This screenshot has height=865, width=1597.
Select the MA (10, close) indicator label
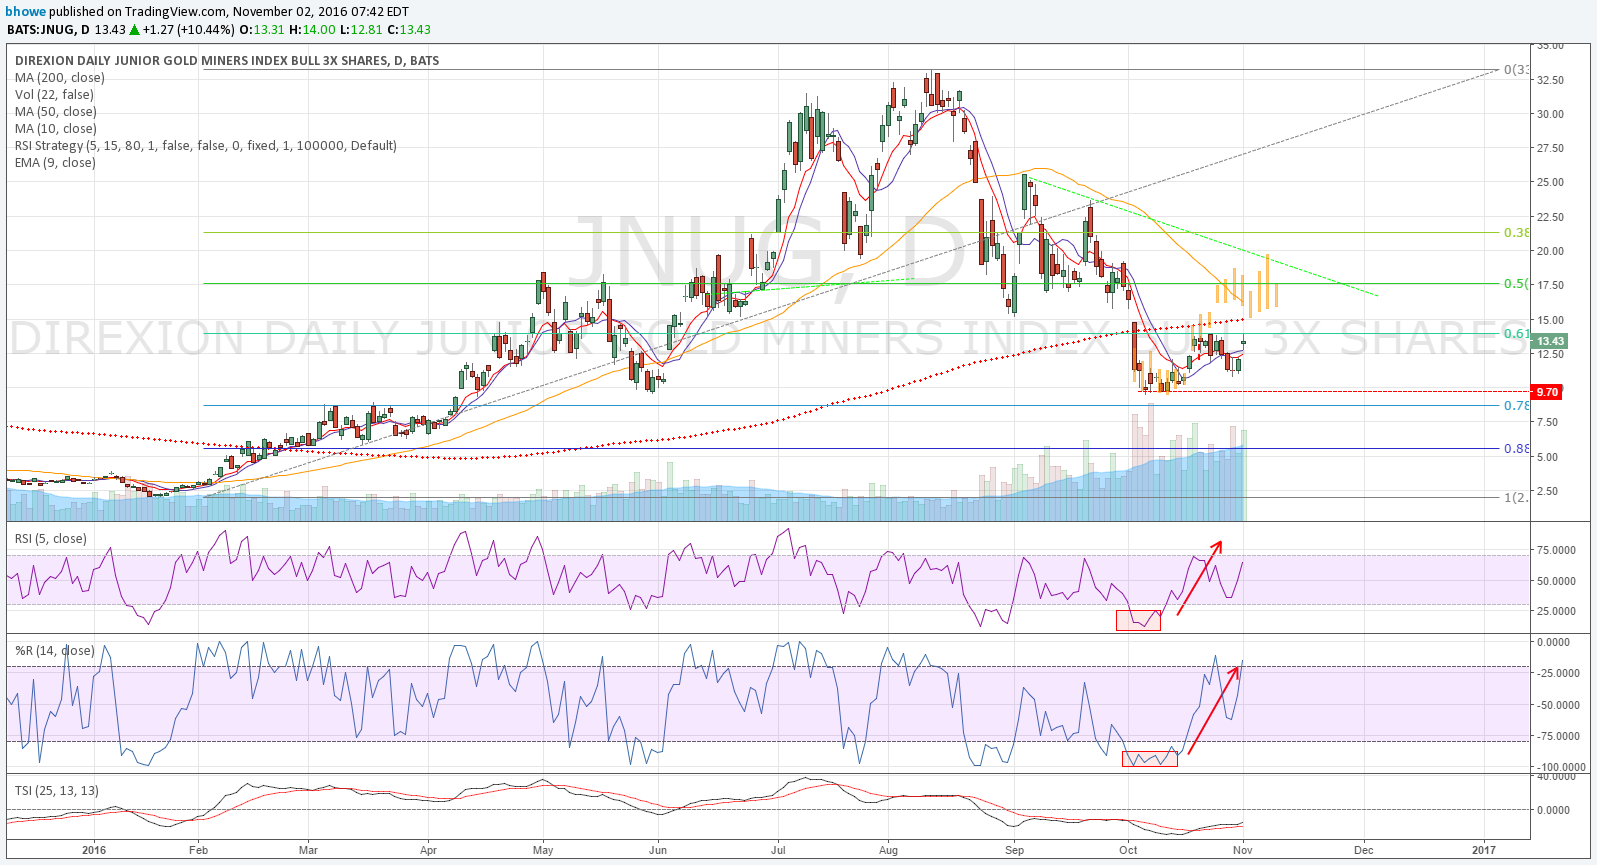coord(56,128)
